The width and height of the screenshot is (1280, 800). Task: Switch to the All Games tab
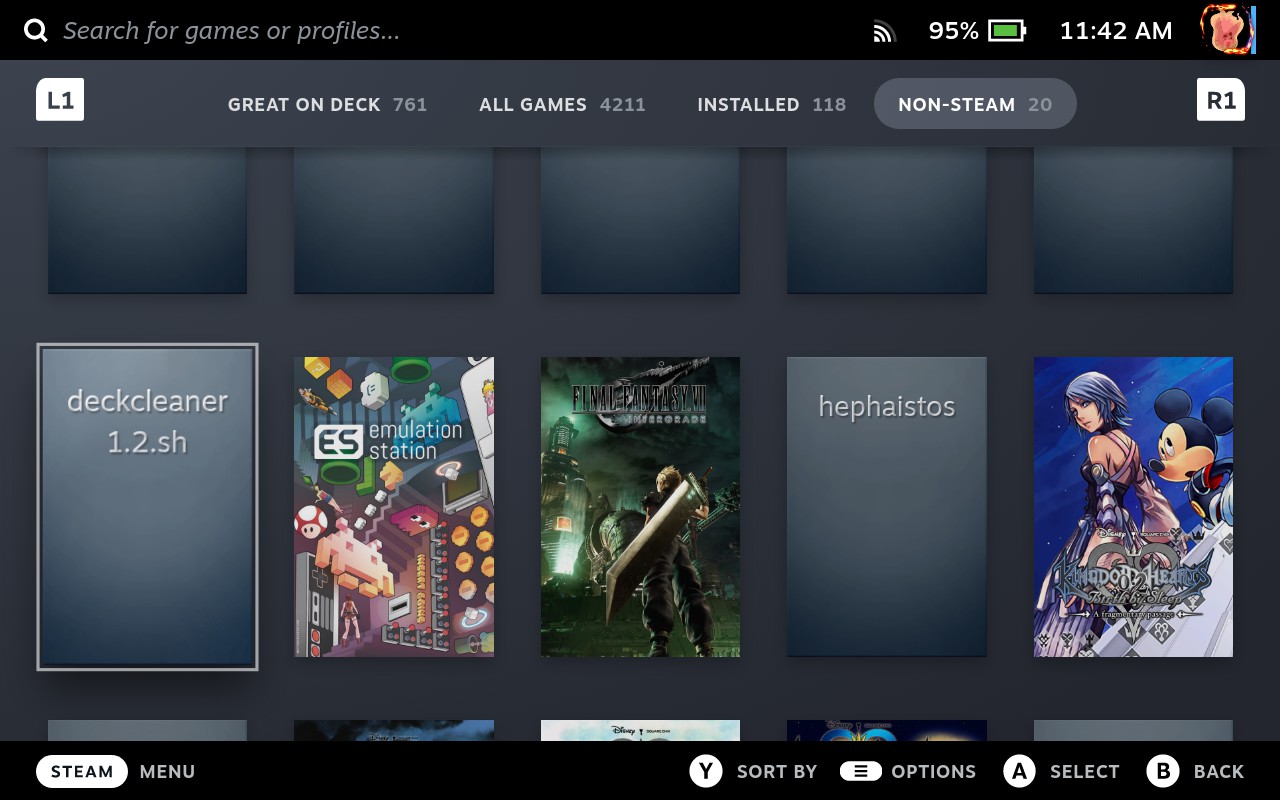pos(562,104)
